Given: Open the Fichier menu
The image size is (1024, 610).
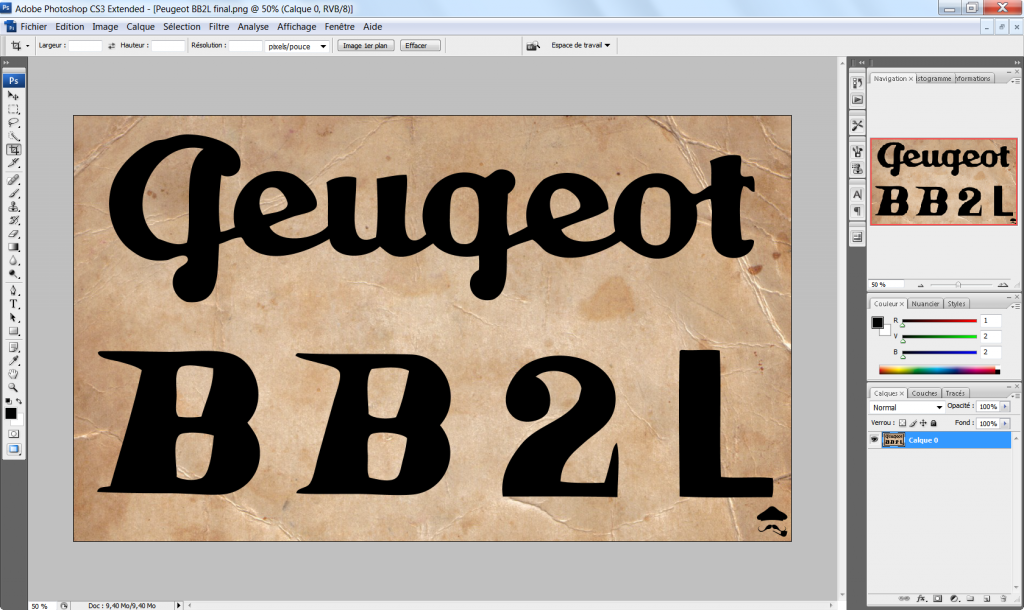Looking at the screenshot, I should click(33, 27).
